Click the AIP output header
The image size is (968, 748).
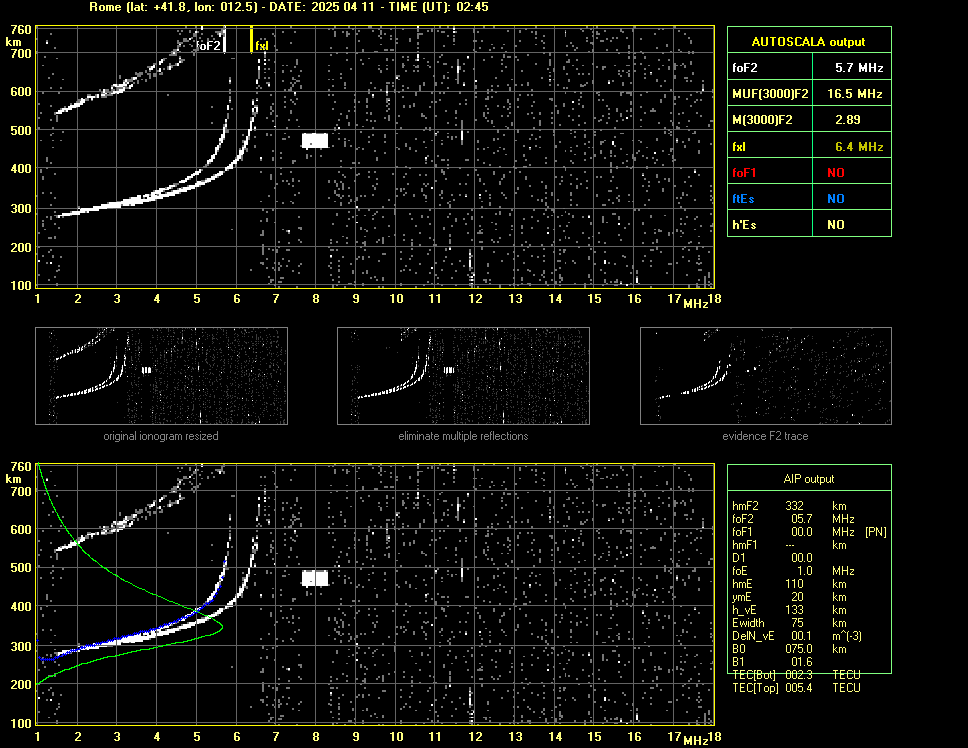point(809,479)
